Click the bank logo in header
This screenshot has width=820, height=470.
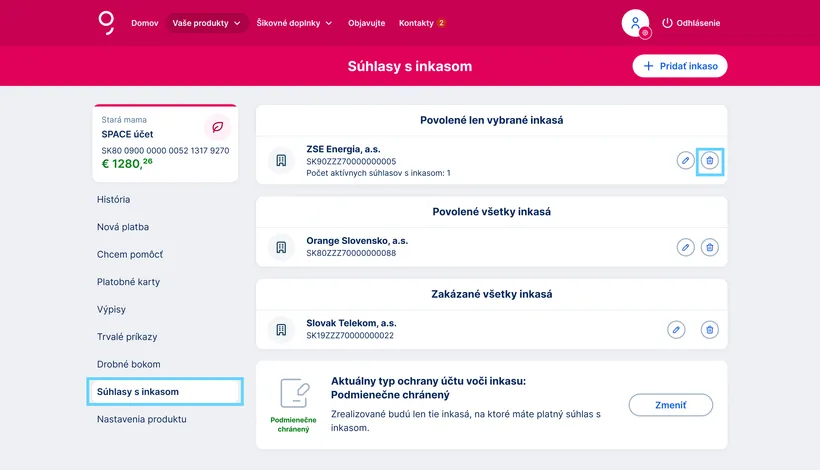pyautogui.click(x=107, y=23)
